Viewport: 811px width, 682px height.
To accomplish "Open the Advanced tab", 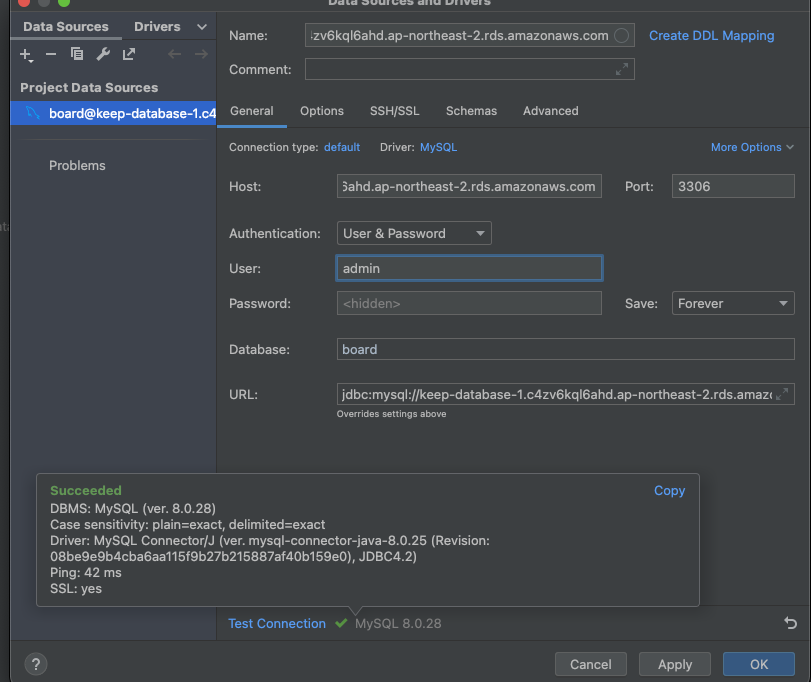I will click(550, 111).
